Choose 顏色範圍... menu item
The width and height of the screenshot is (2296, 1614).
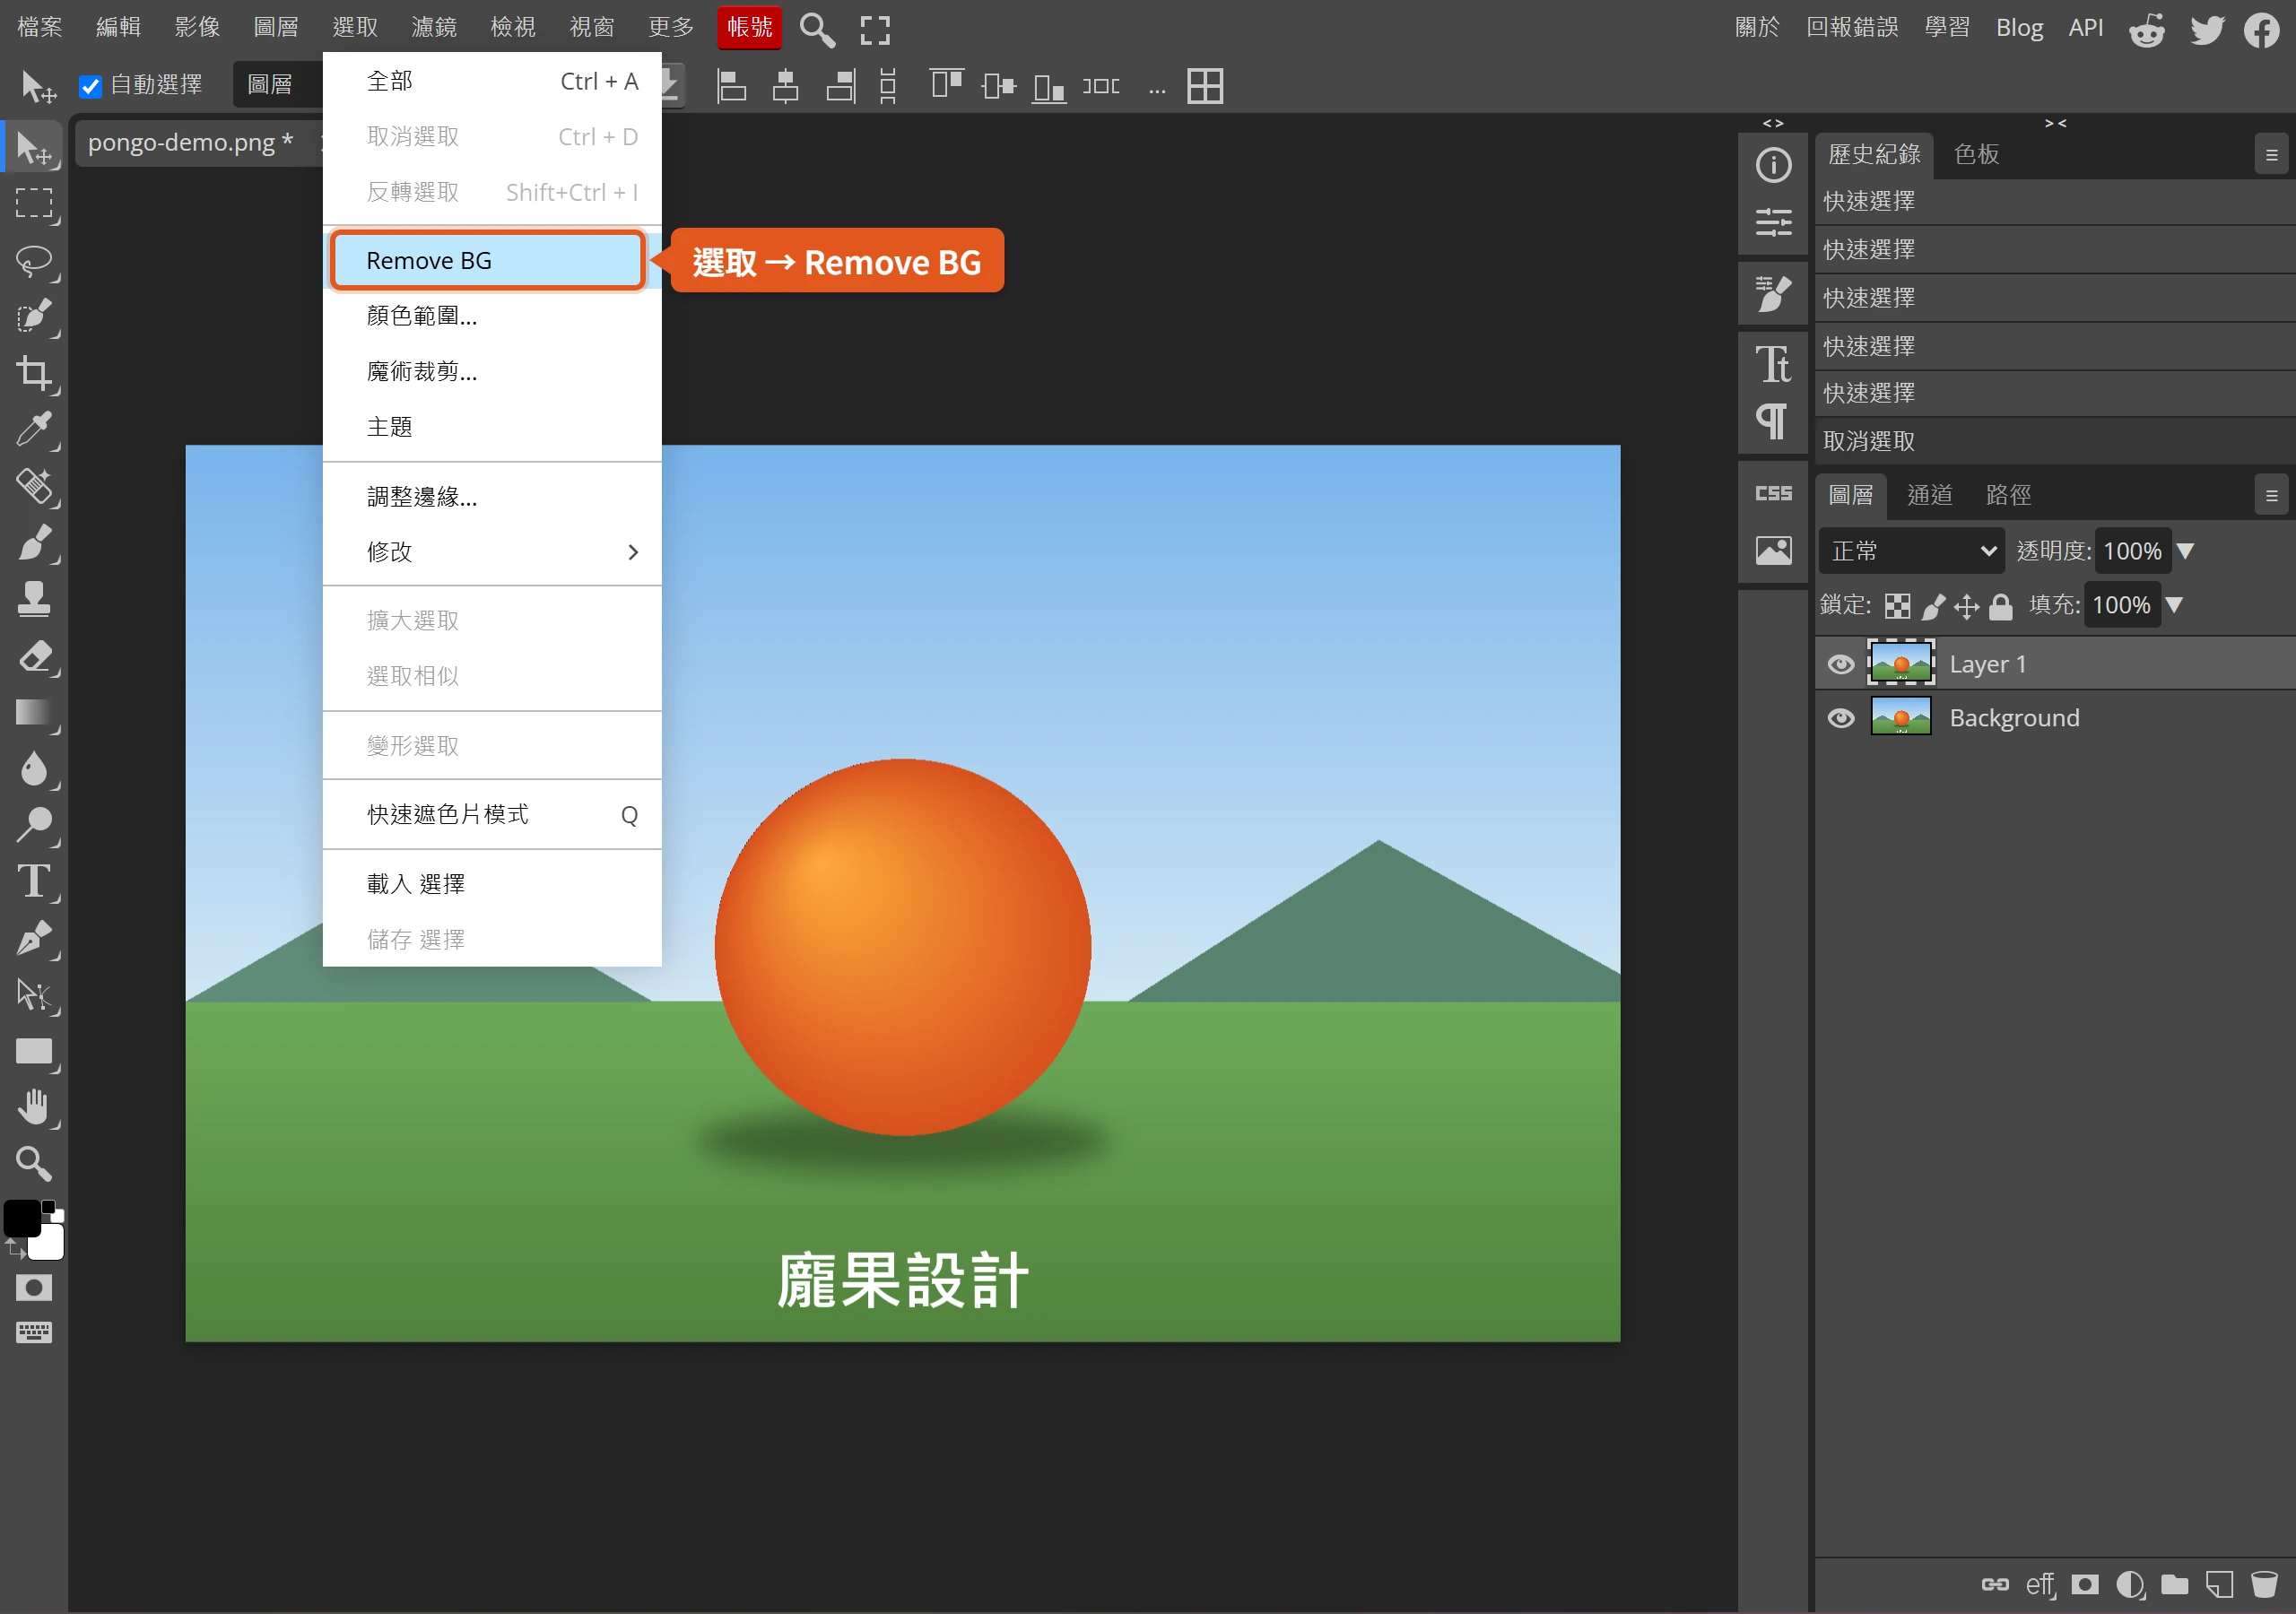click(492, 316)
